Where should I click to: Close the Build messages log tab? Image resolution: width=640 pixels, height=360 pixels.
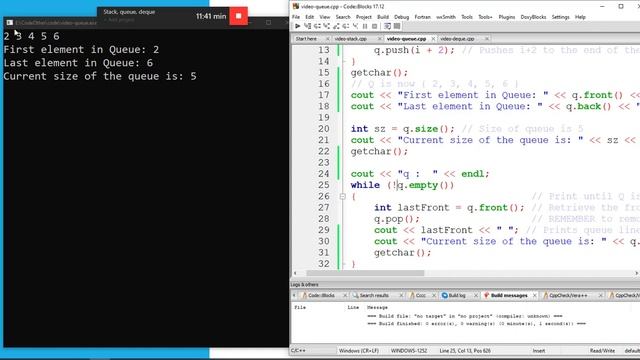coord(535,295)
